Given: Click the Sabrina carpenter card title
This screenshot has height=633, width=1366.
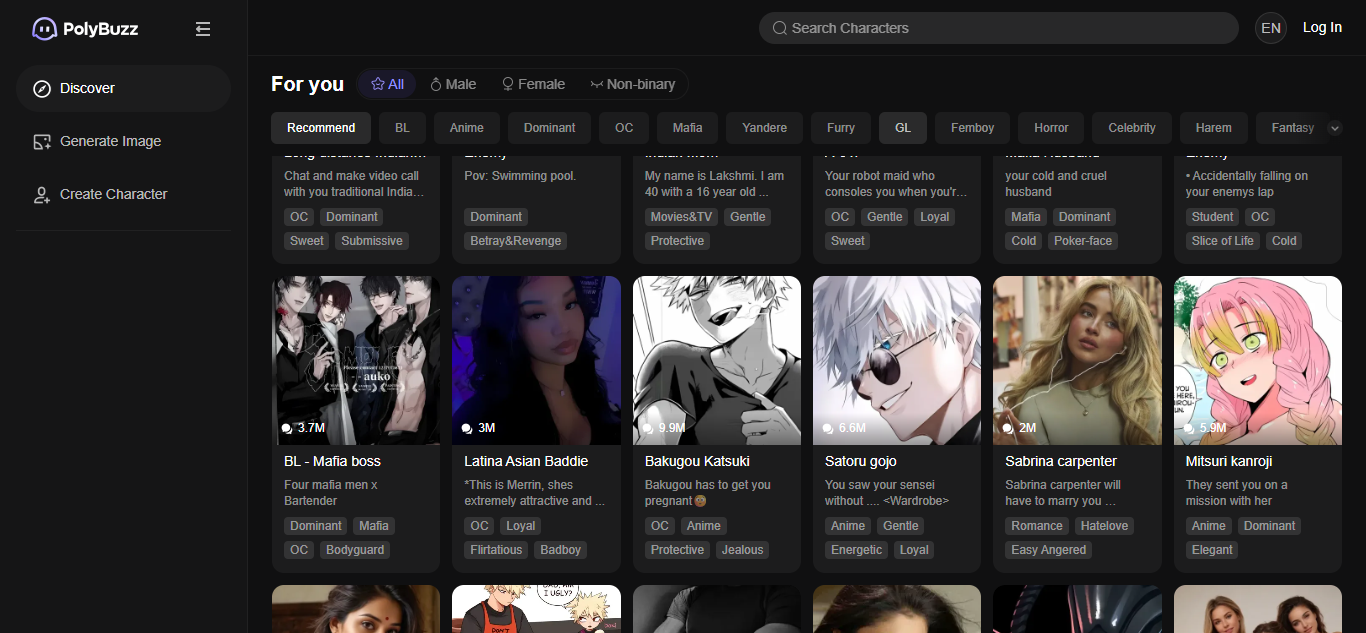Looking at the screenshot, I should 1061,462.
